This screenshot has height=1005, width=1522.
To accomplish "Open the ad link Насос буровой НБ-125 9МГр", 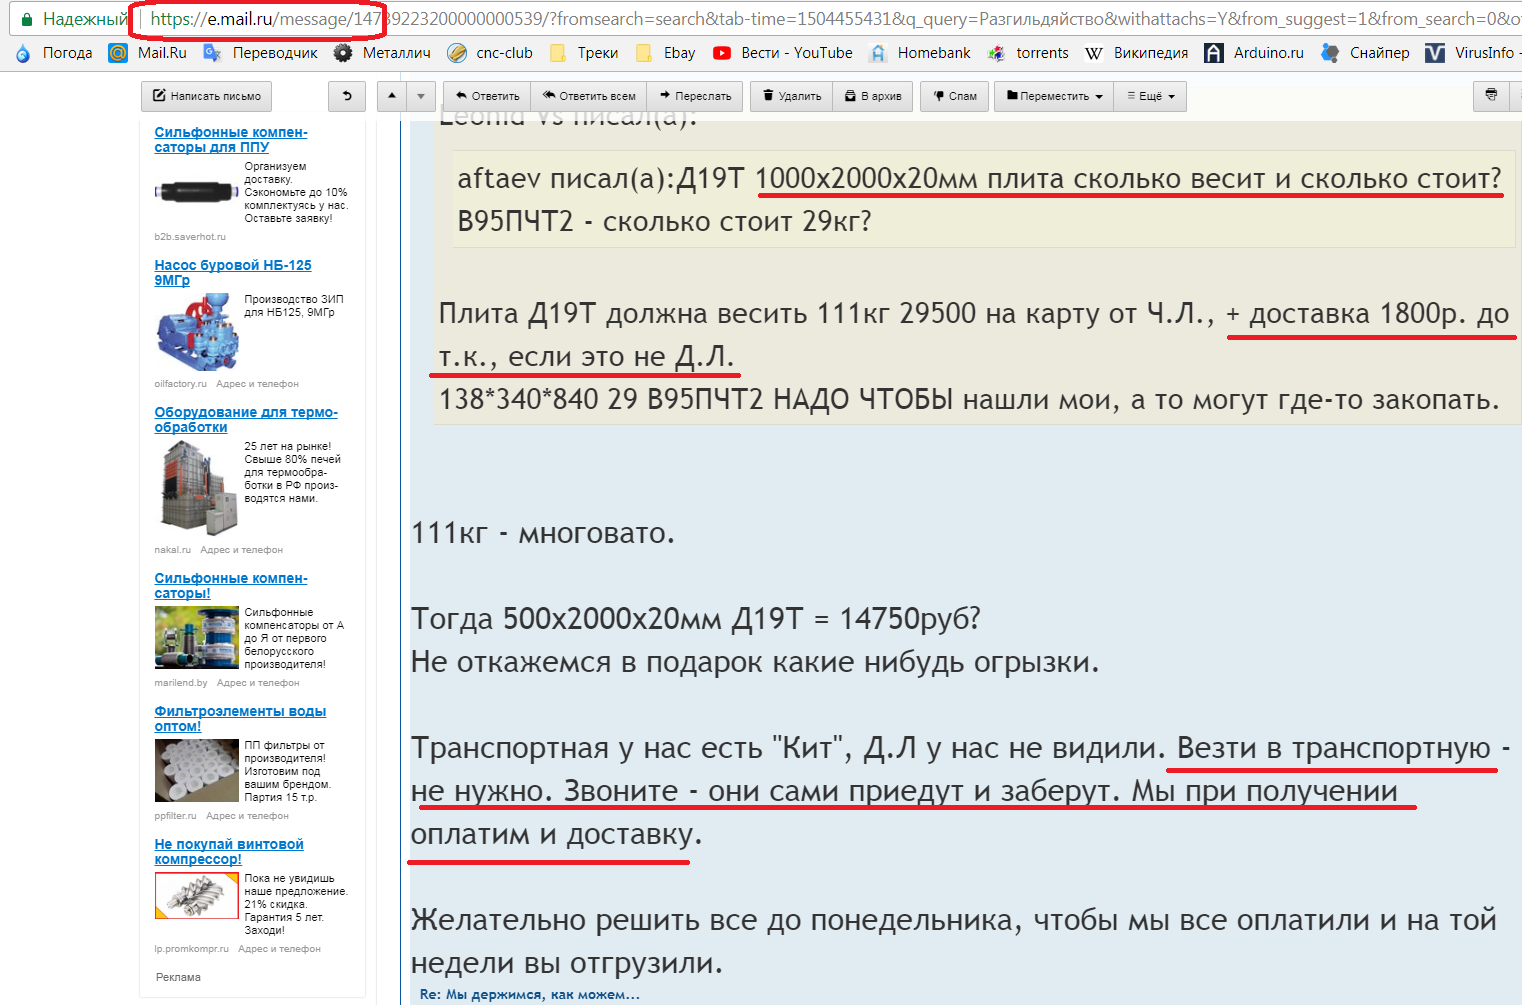I will [233, 272].
